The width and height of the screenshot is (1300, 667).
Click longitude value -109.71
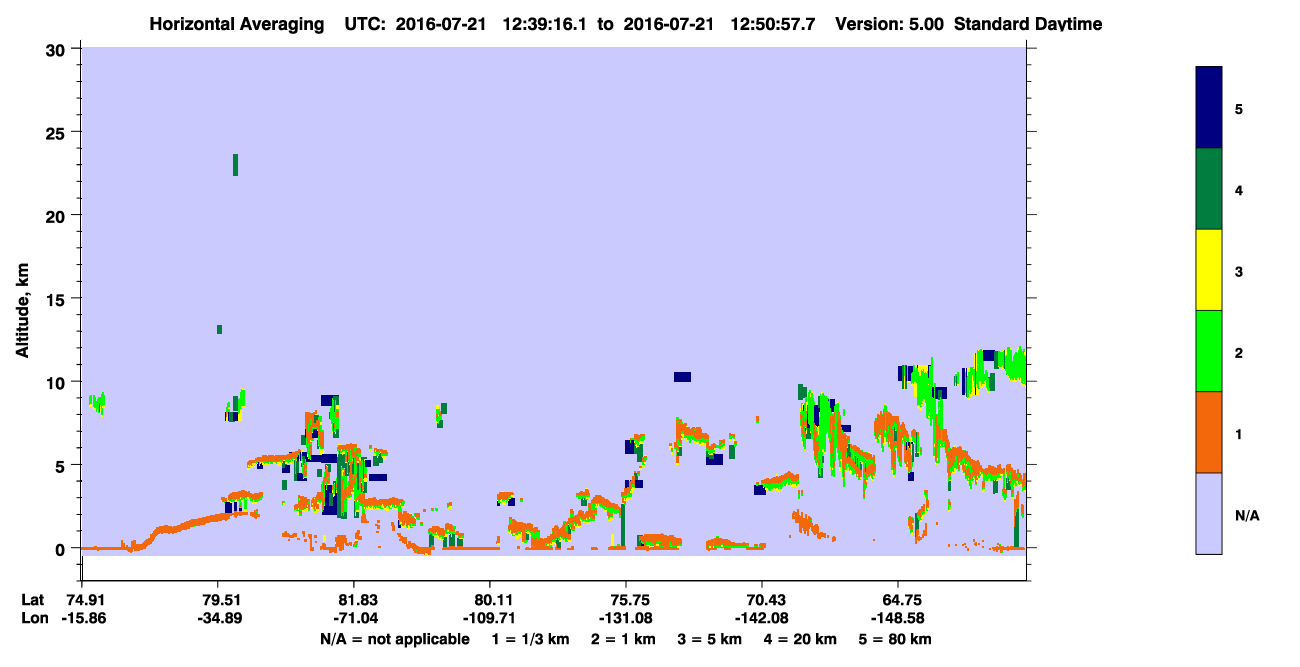point(490,619)
